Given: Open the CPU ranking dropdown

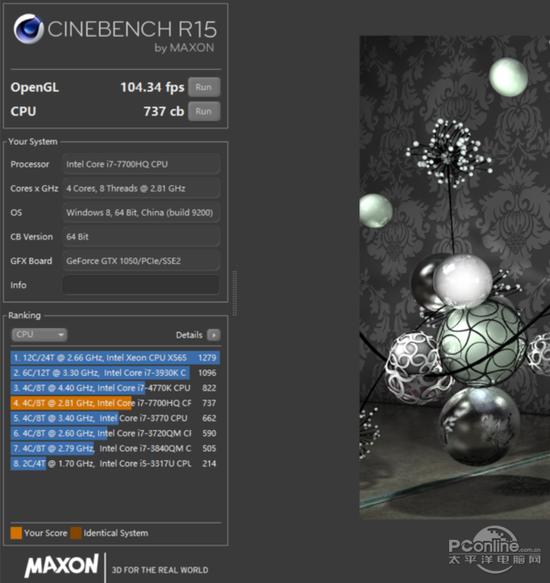Looking at the screenshot, I should pyautogui.click(x=39, y=335).
